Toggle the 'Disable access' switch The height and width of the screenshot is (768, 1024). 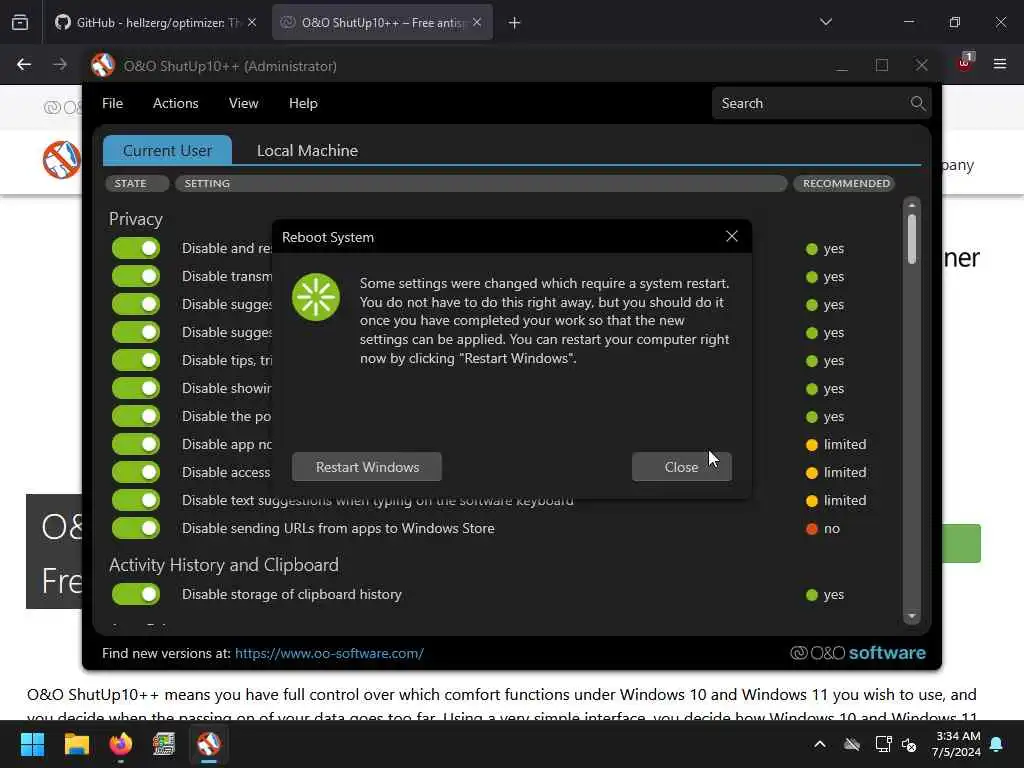136,472
